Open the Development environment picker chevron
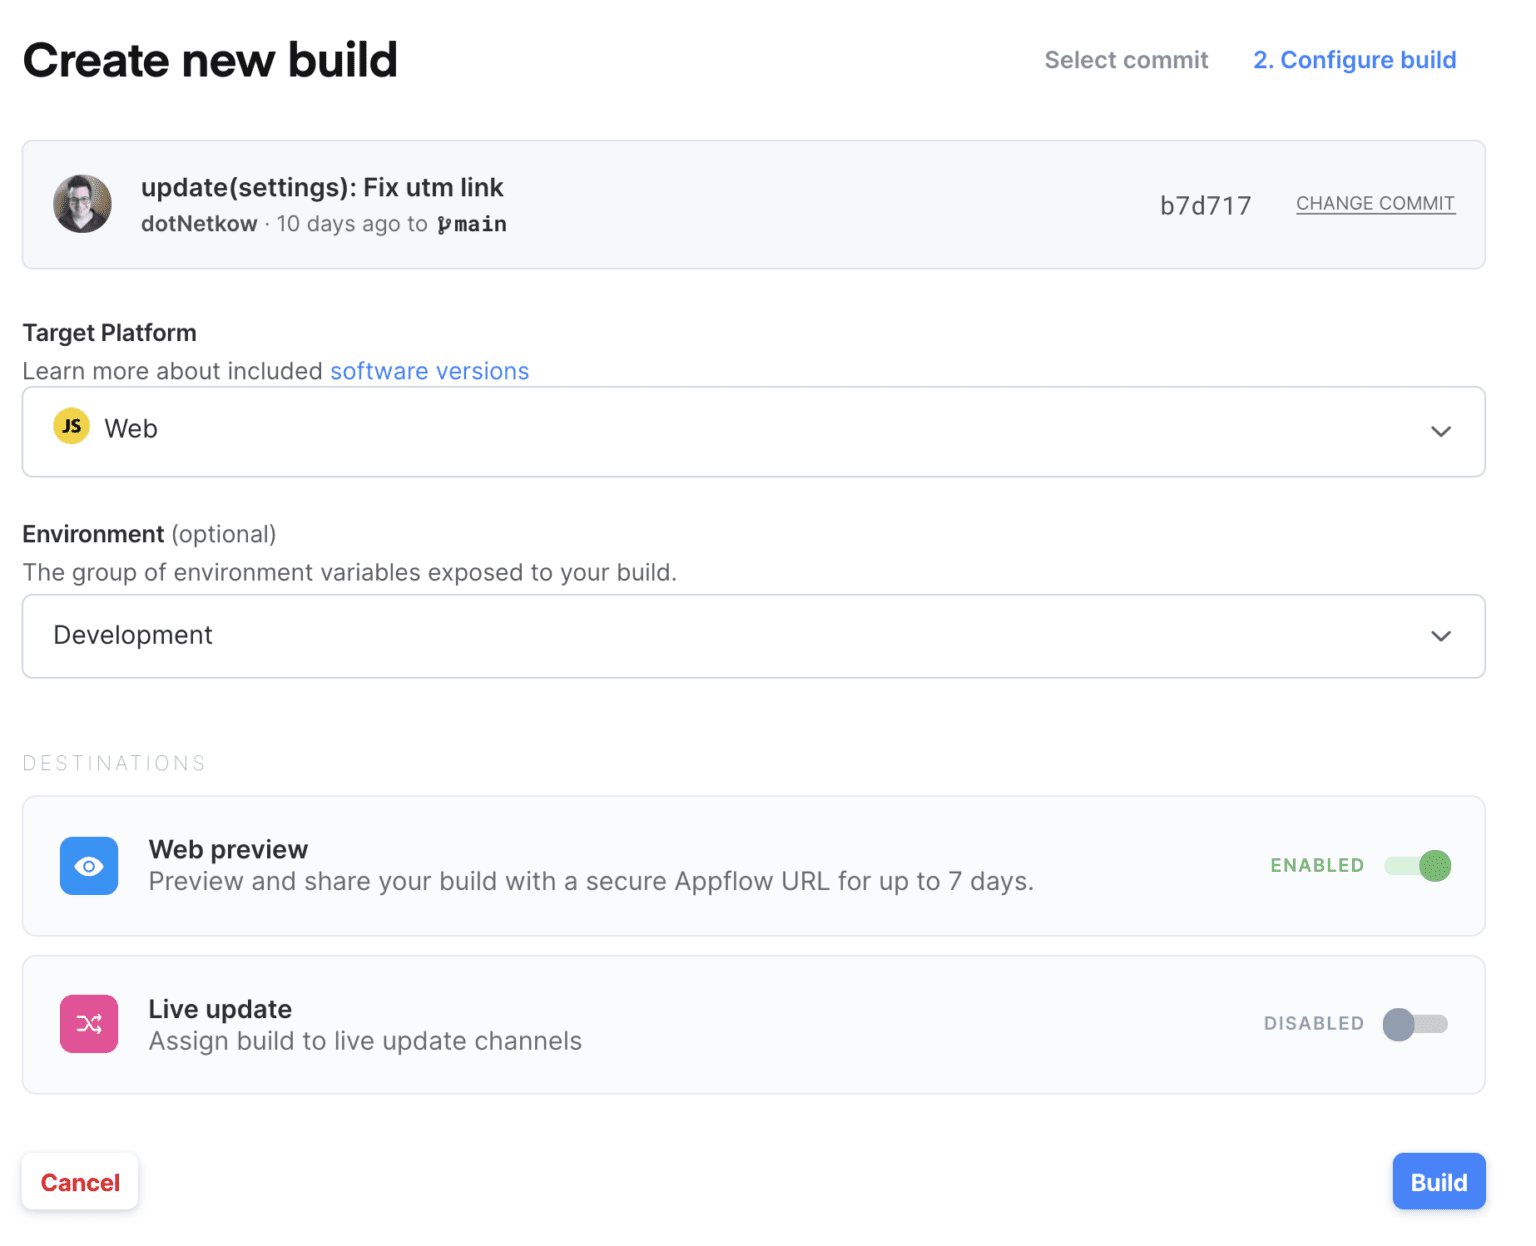 pos(1441,636)
